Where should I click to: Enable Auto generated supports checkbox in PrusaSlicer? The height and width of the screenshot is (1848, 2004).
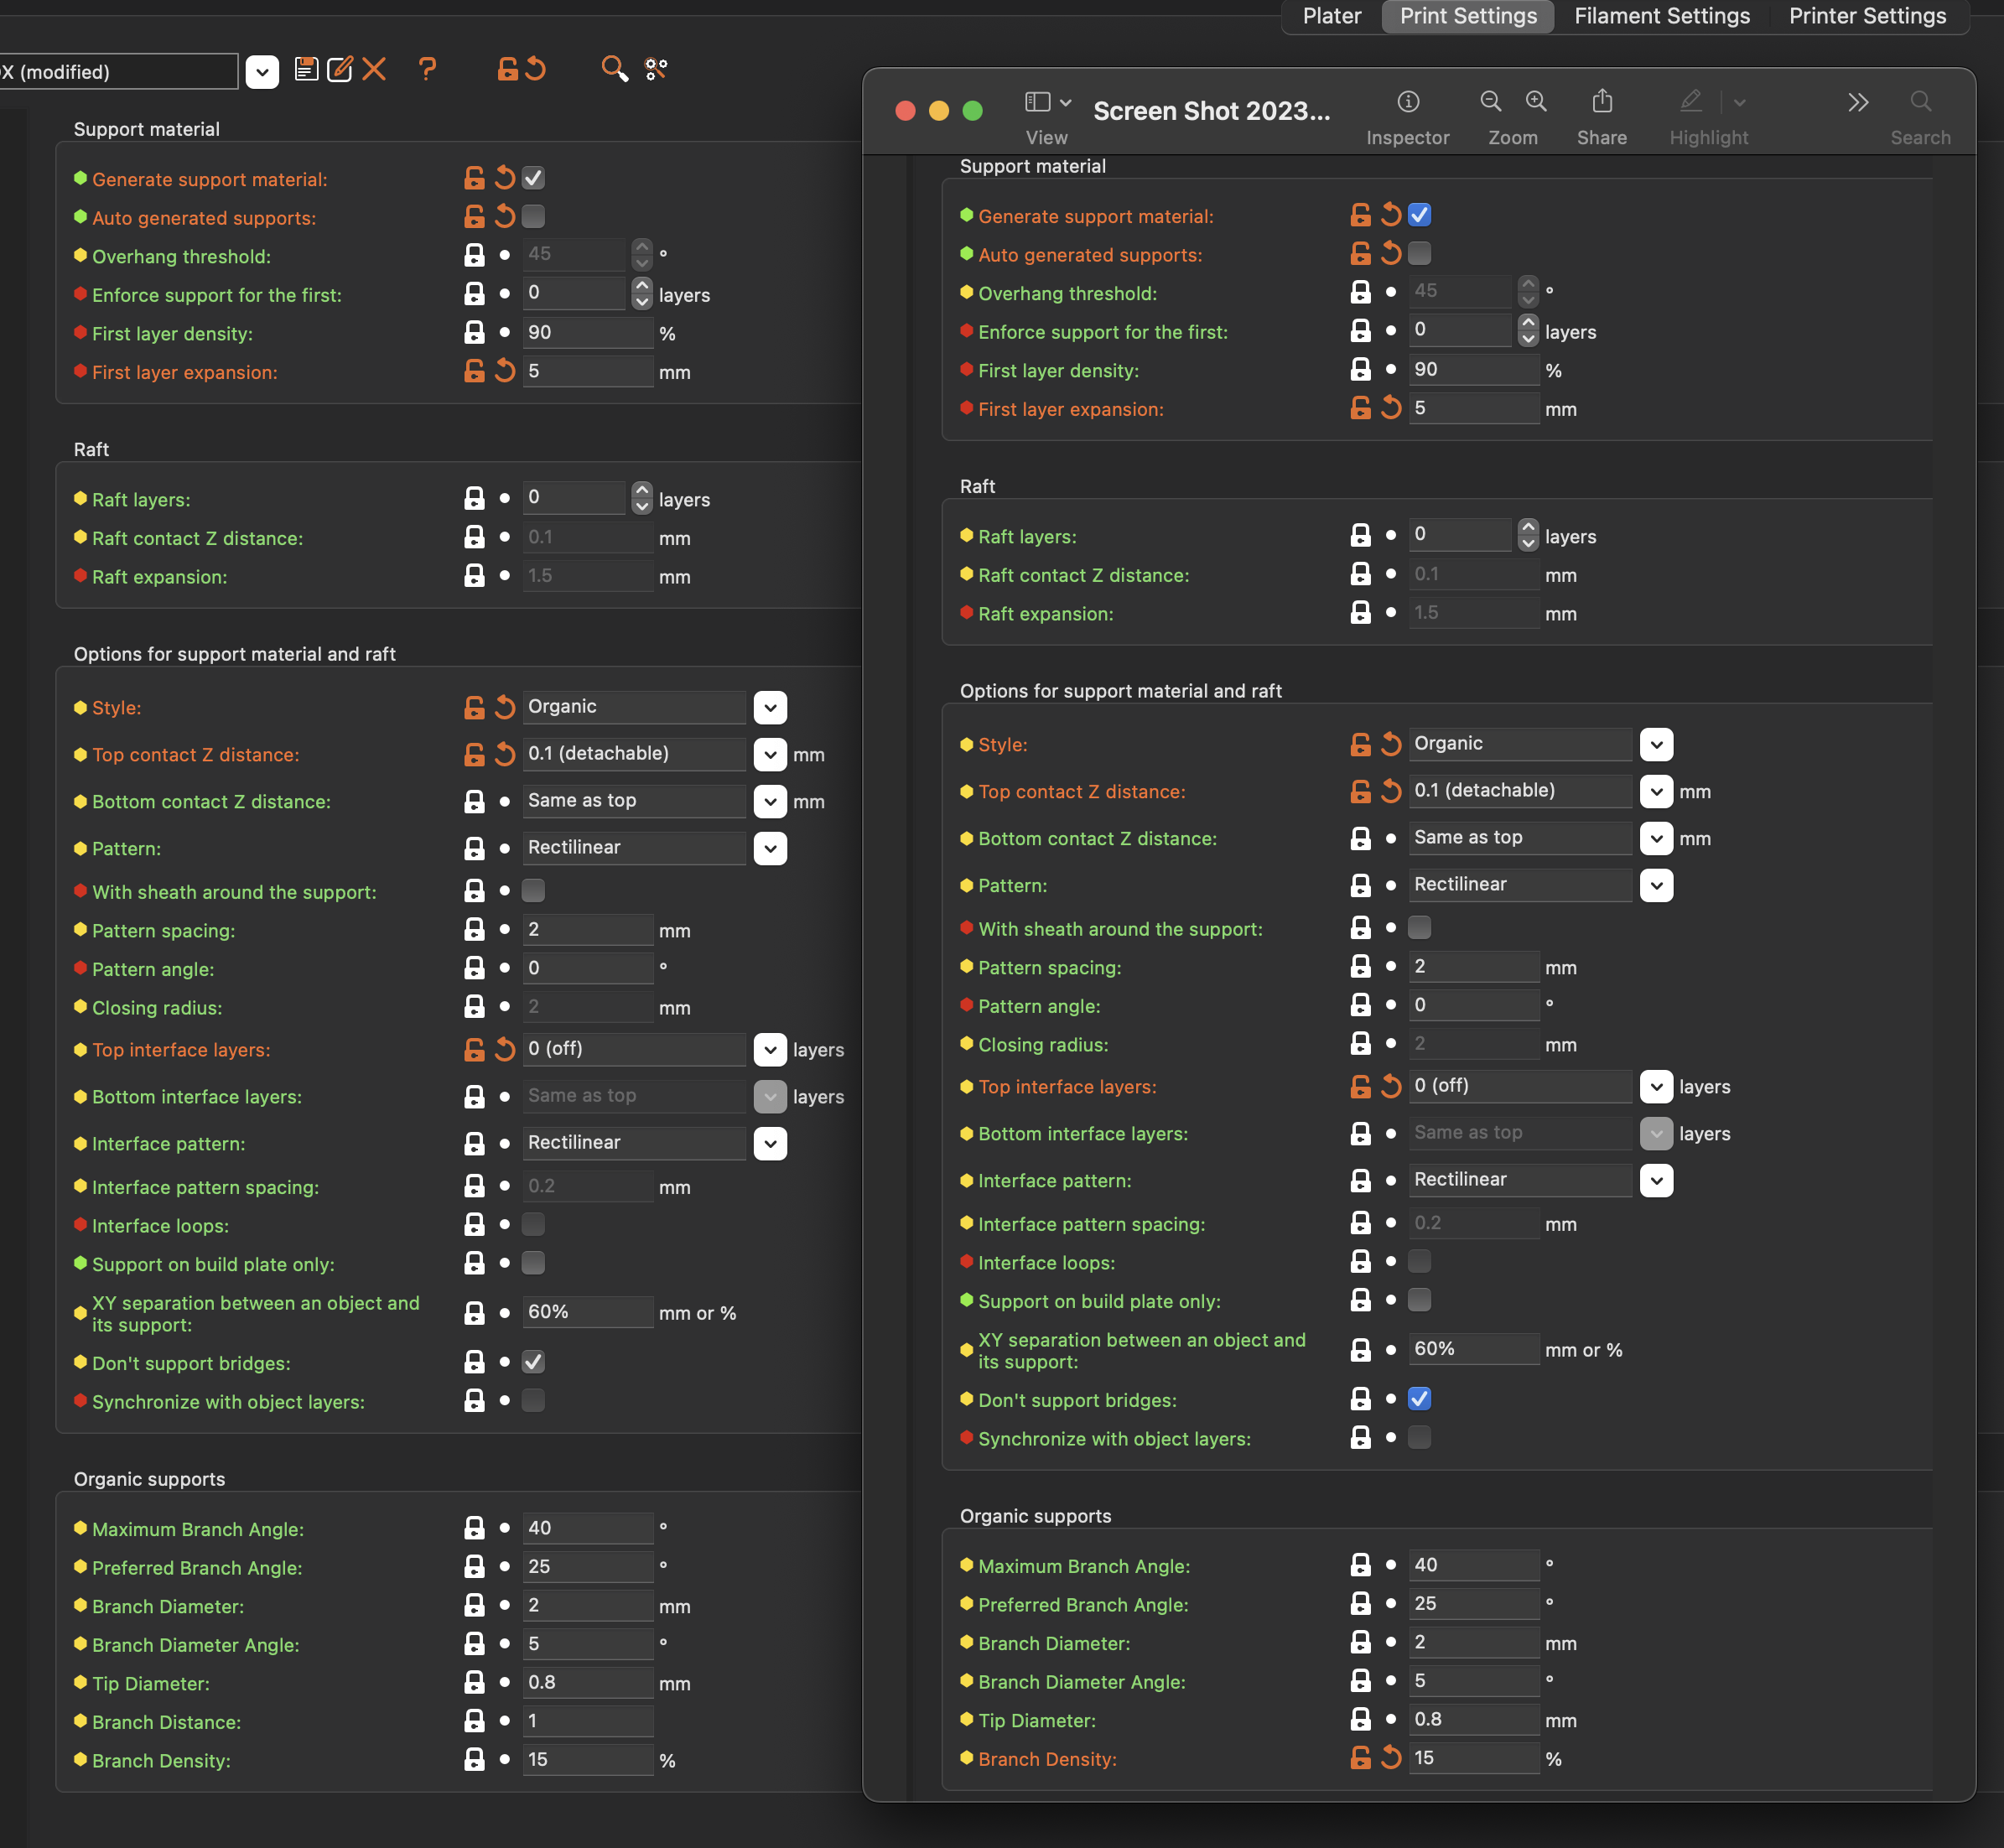point(534,217)
